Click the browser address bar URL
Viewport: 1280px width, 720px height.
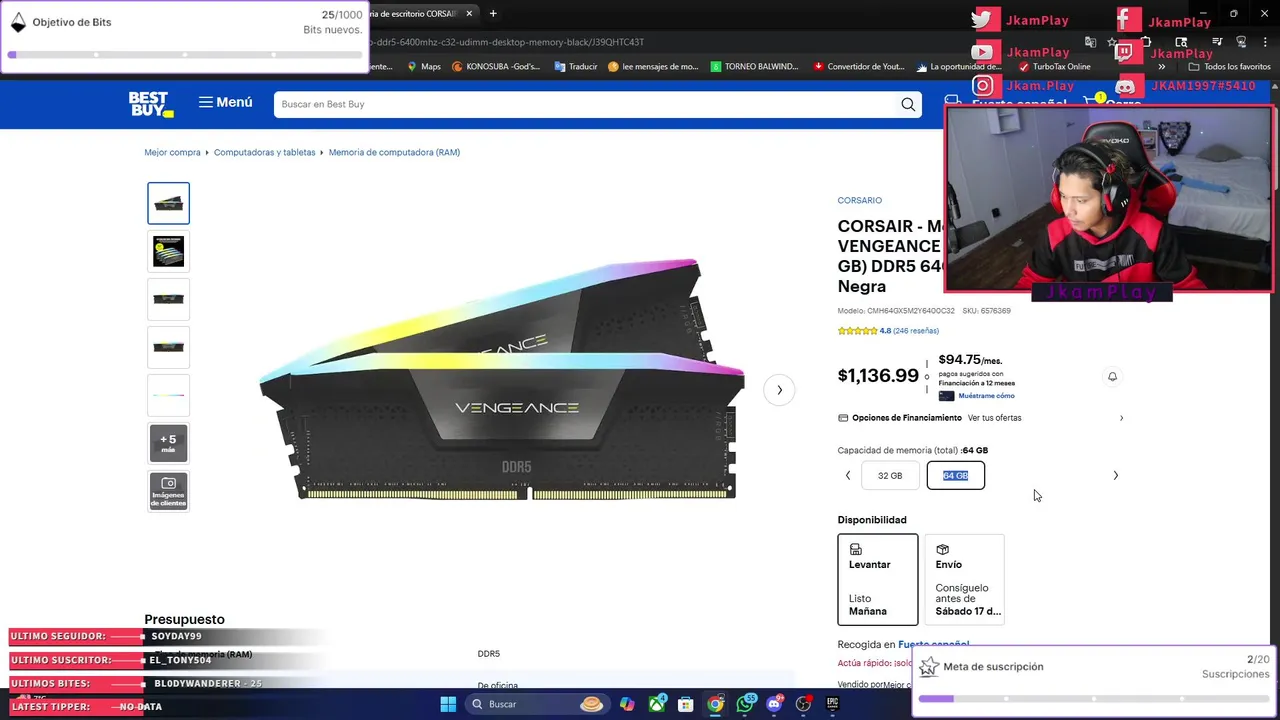click(x=505, y=42)
